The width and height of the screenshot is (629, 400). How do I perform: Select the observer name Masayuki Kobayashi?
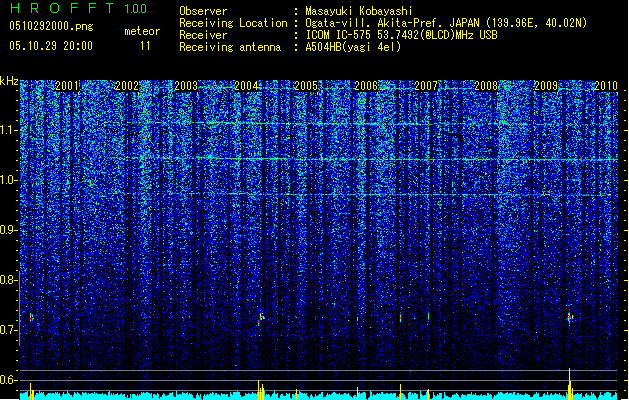click(x=359, y=11)
